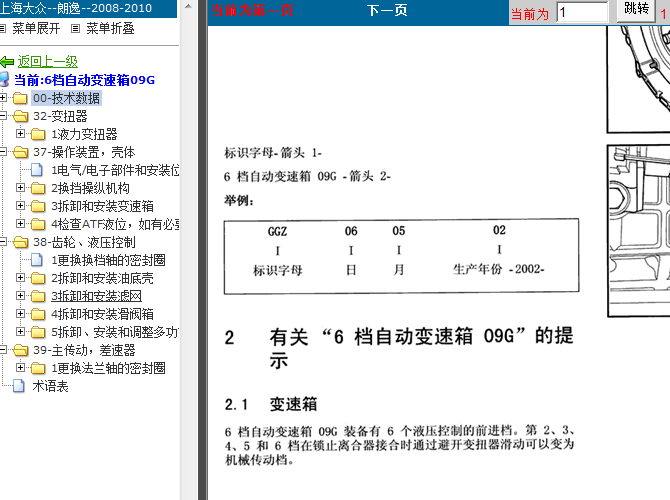Click the open folder icon of 37-操作装置，壳体

point(20,152)
